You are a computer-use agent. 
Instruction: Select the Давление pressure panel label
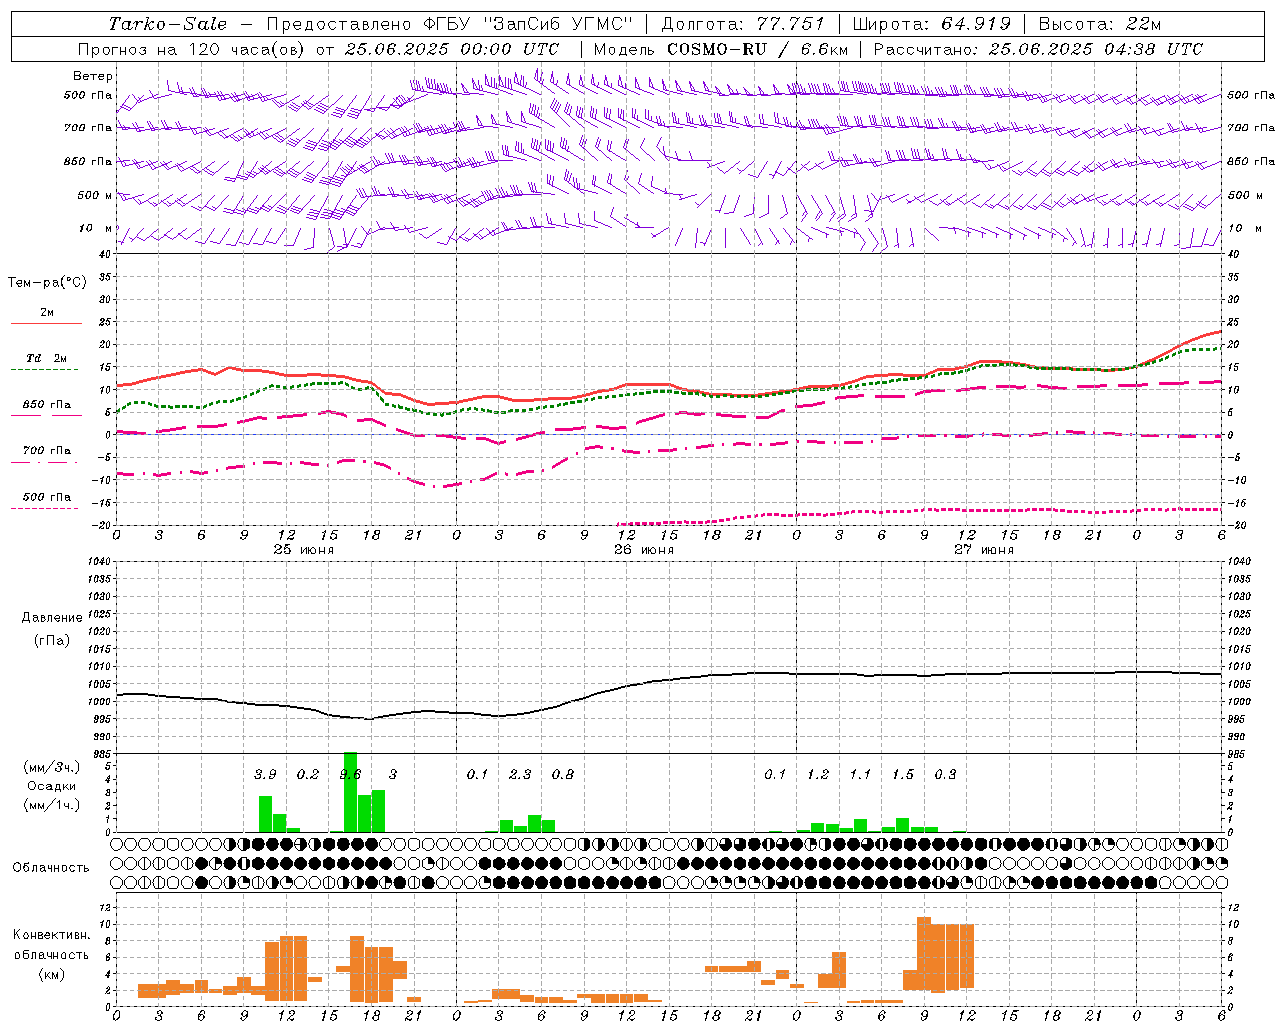[x=52, y=618]
